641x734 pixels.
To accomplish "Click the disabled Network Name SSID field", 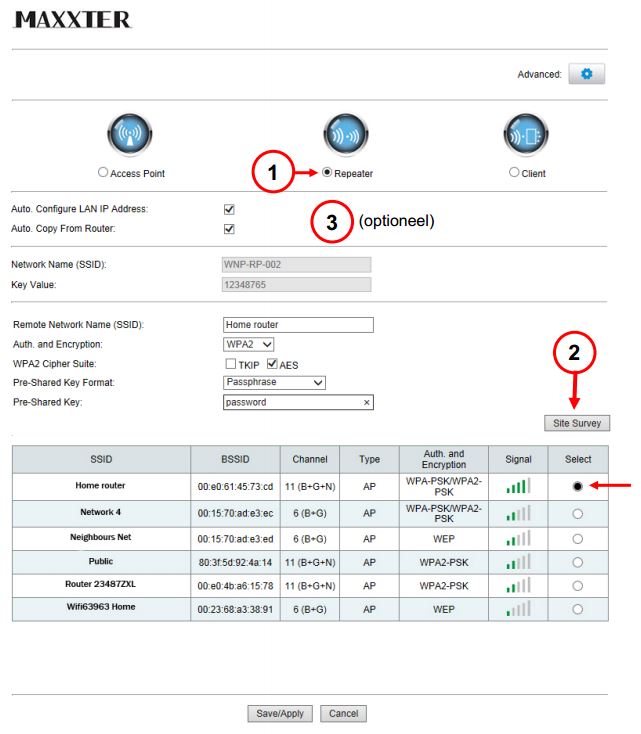I will (296, 264).
